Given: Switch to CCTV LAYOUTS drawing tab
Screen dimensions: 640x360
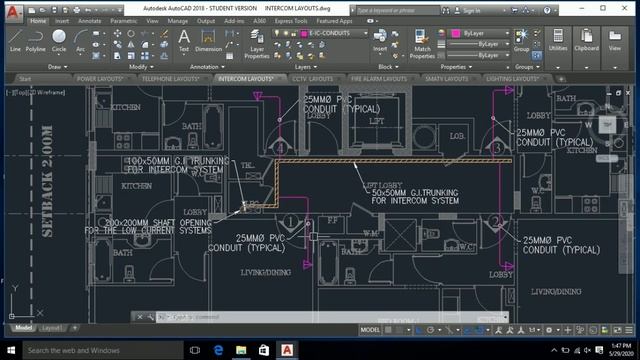Looking at the screenshot, I should pyautogui.click(x=313, y=79).
